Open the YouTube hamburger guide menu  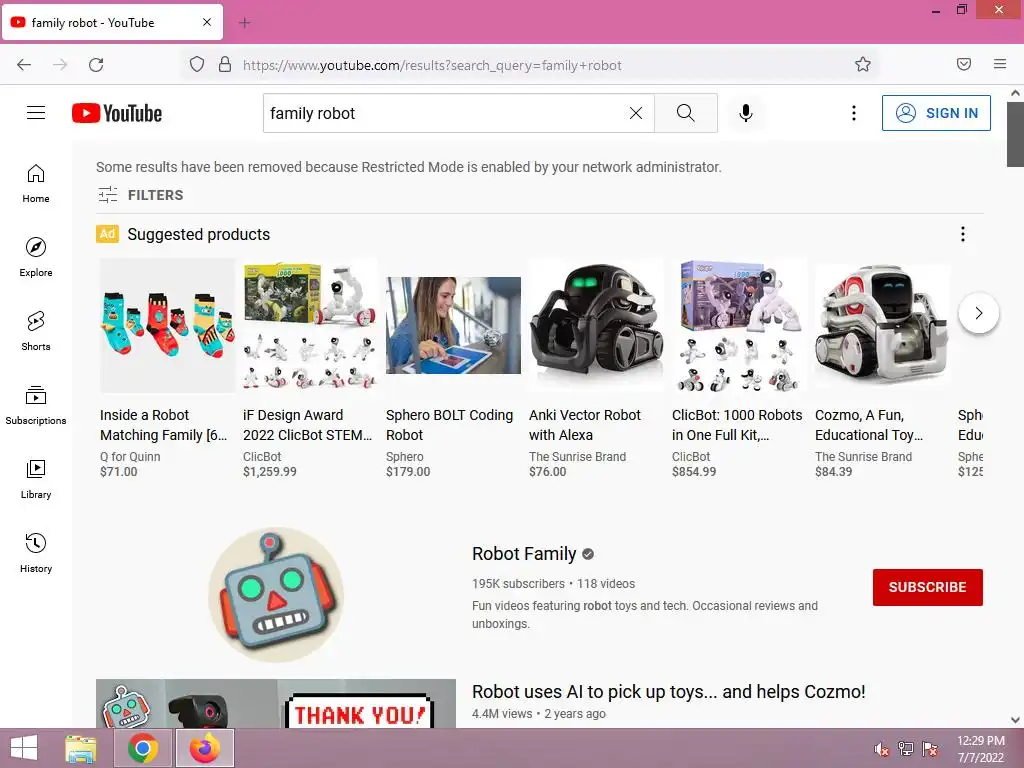point(36,113)
